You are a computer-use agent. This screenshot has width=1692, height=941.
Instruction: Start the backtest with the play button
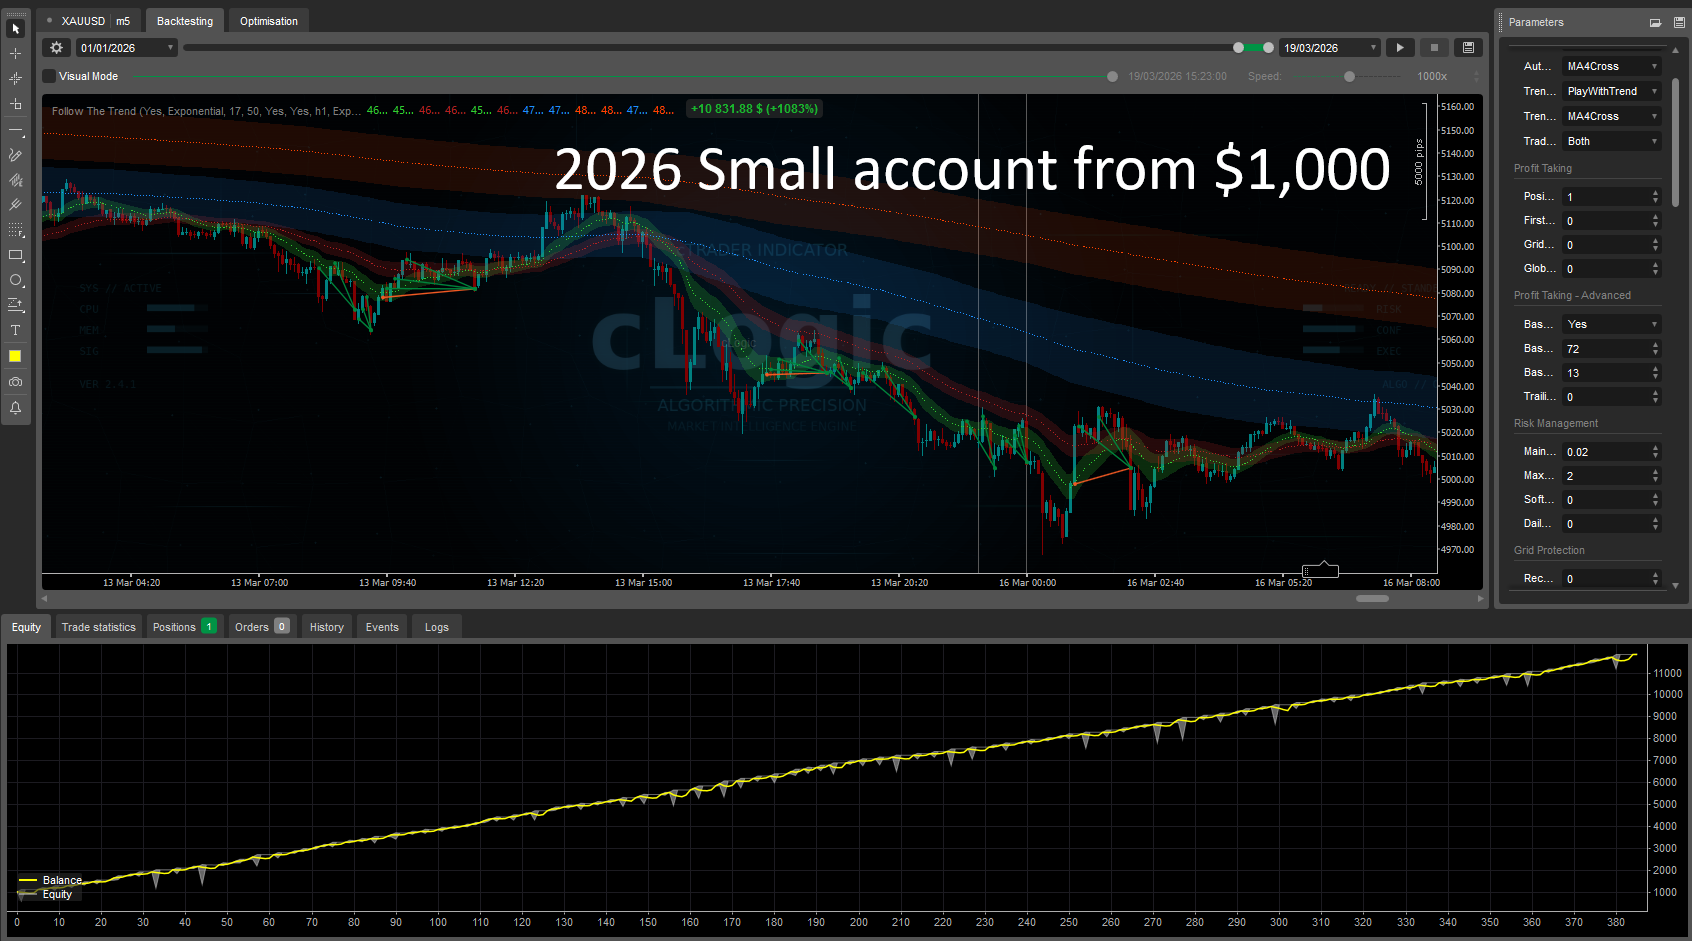coord(1399,47)
